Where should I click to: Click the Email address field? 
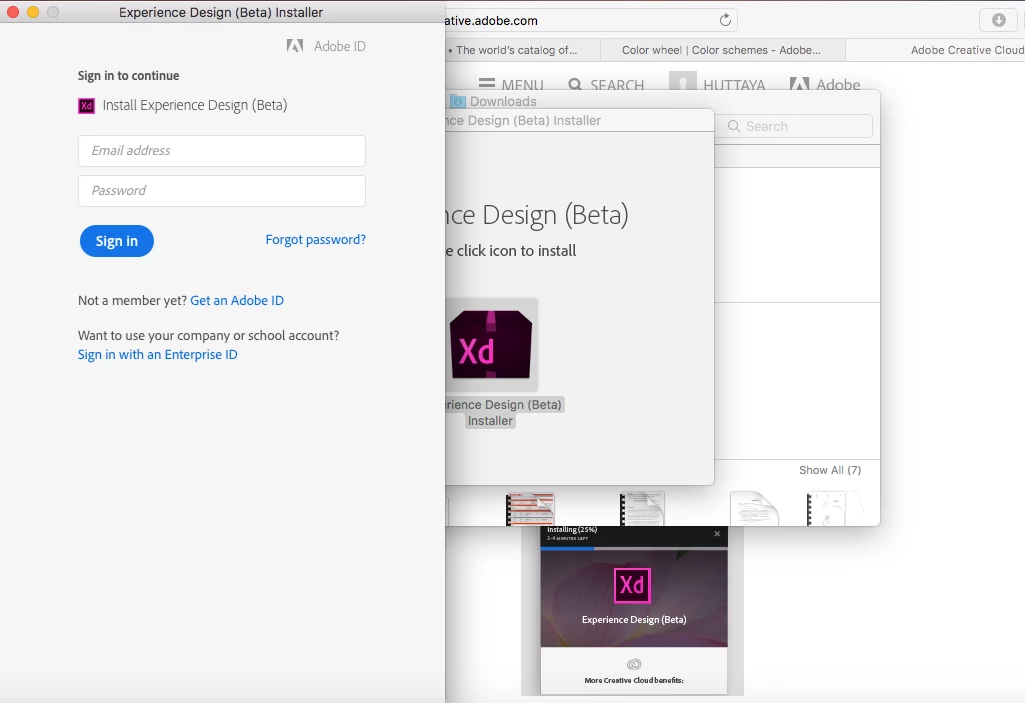pyautogui.click(x=222, y=150)
